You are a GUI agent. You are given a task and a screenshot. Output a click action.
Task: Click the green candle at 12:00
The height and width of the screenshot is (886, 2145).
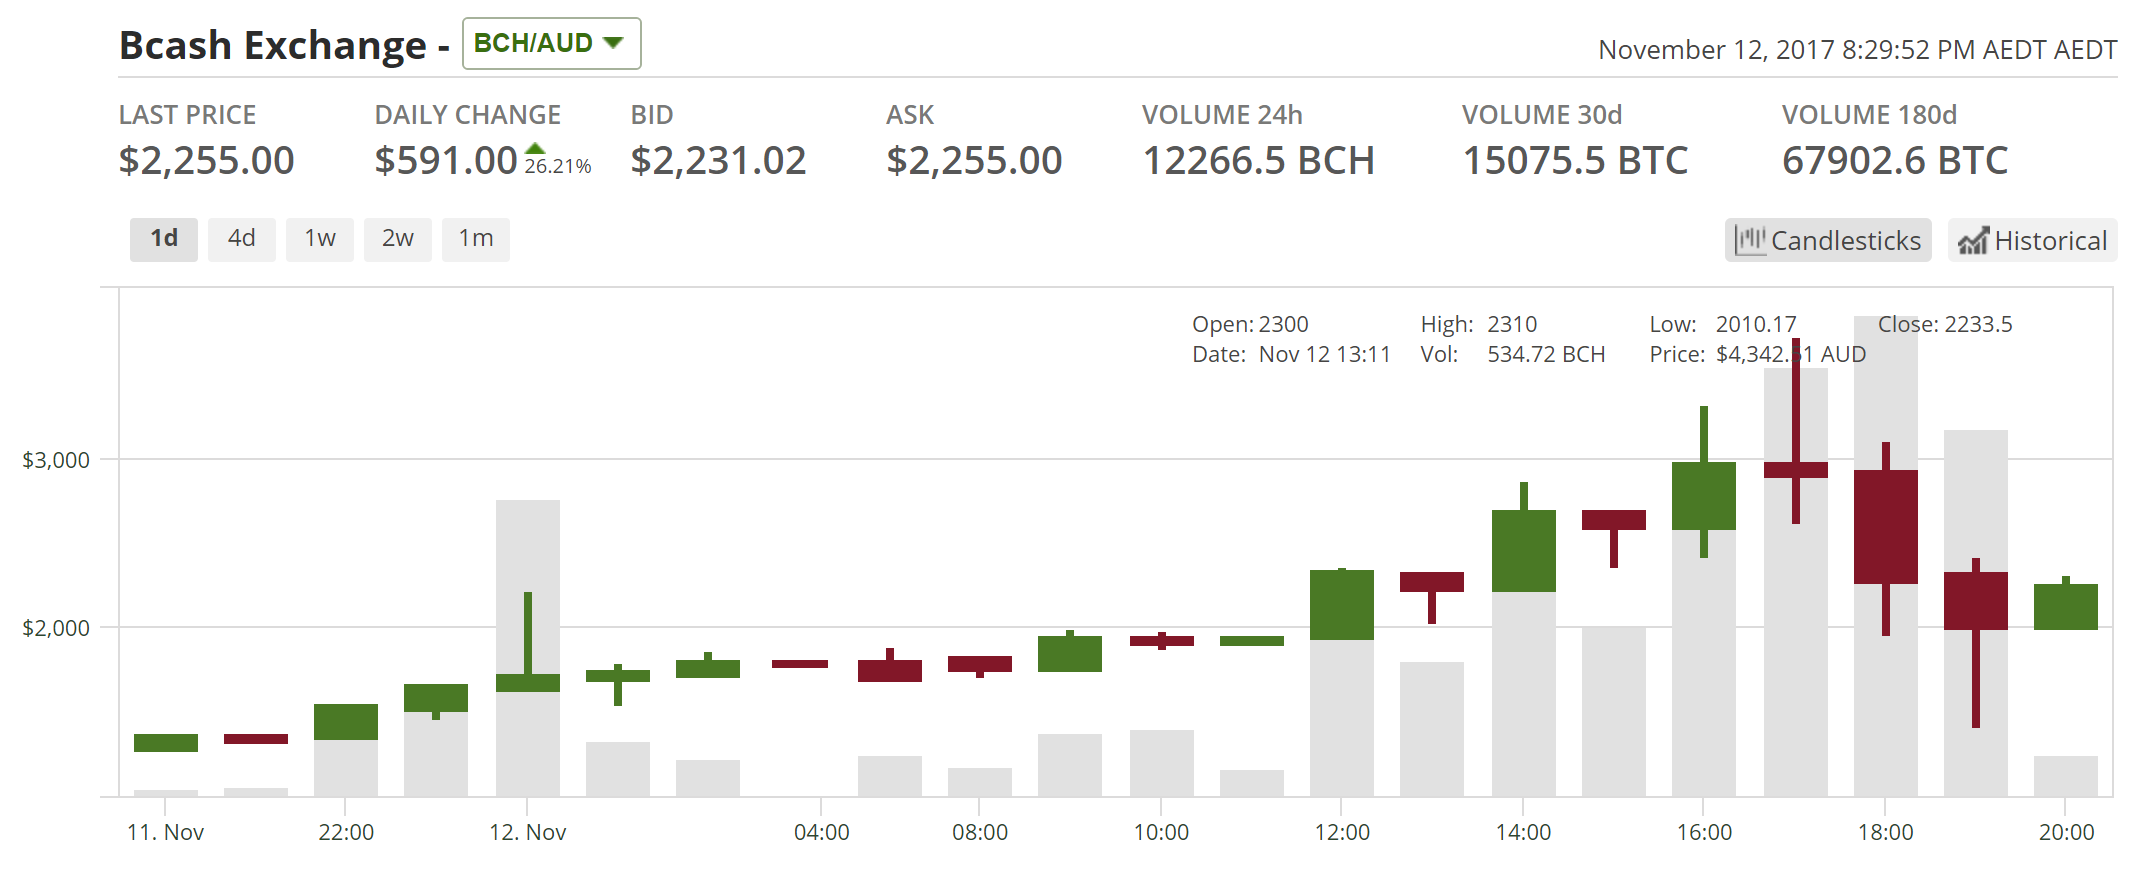(x=1341, y=604)
